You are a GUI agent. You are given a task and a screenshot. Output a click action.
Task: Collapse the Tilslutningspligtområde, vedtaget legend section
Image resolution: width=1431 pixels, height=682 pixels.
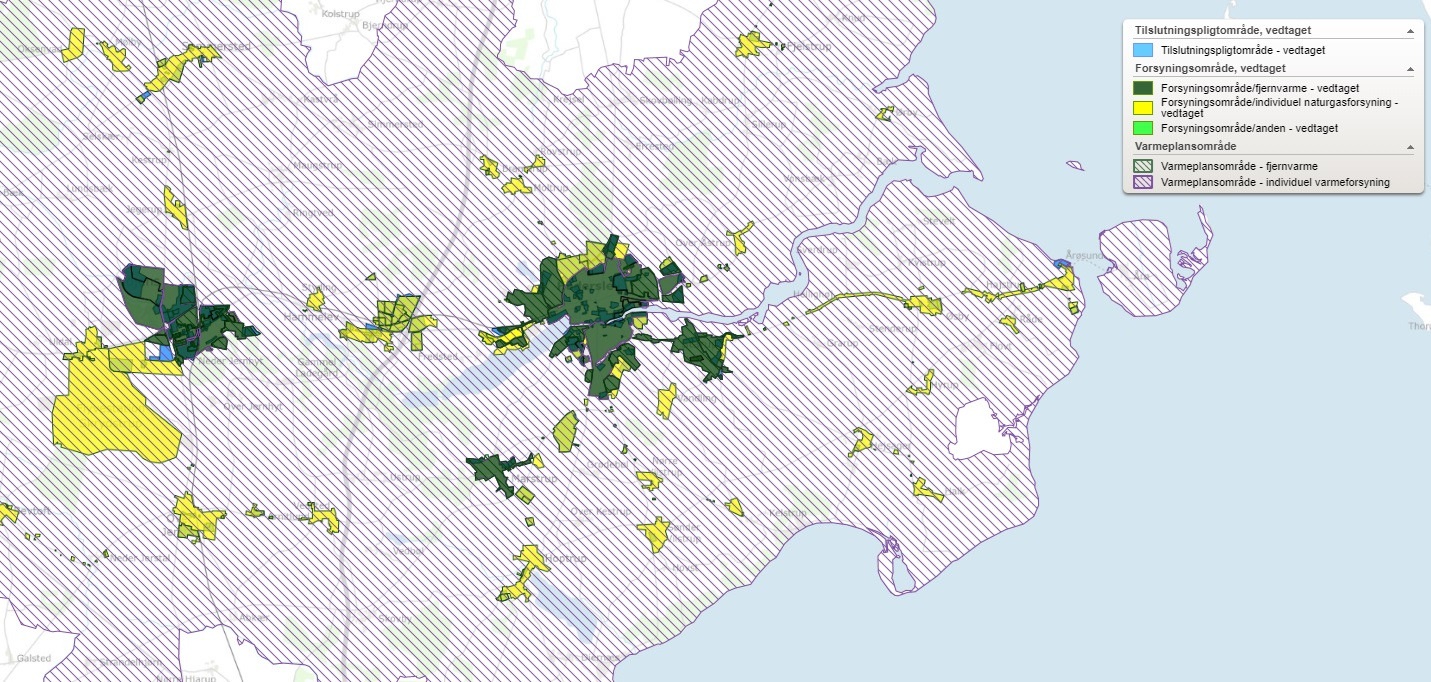pos(1410,31)
